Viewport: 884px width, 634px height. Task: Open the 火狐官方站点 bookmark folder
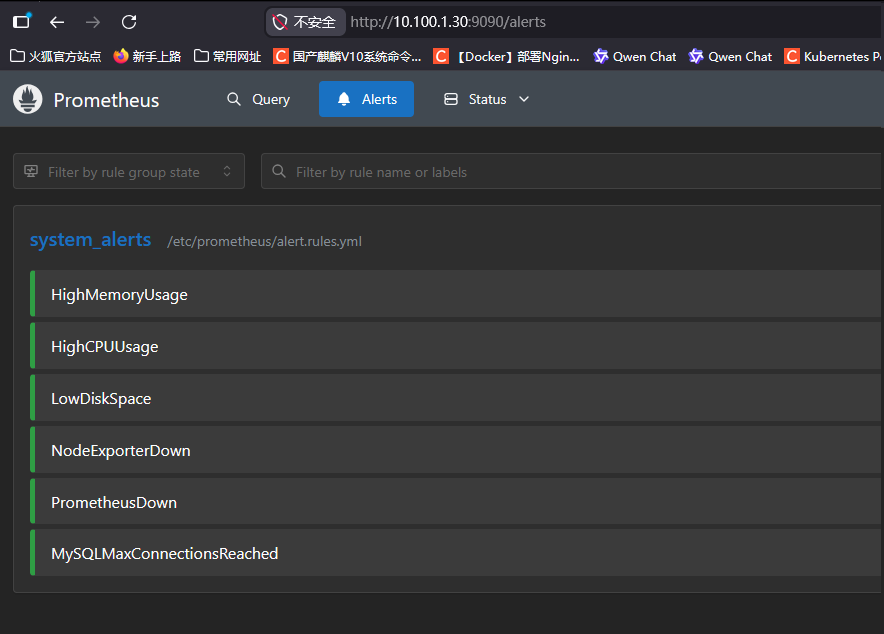pyautogui.click(x=56, y=56)
